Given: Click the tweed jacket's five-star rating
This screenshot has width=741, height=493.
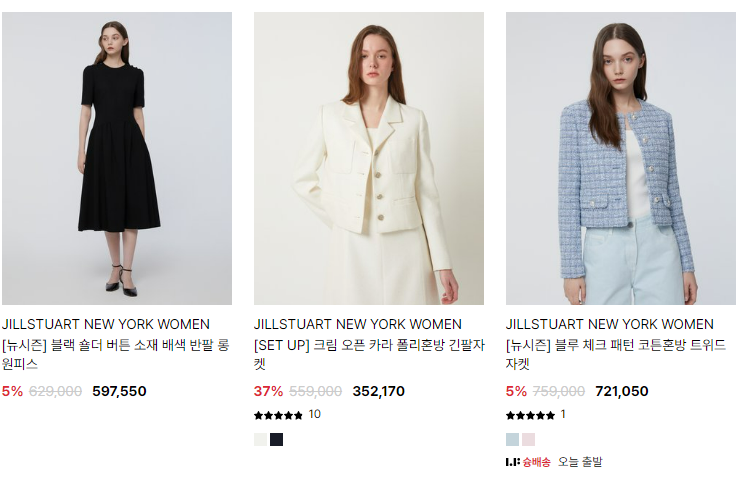Looking at the screenshot, I should click(530, 415).
